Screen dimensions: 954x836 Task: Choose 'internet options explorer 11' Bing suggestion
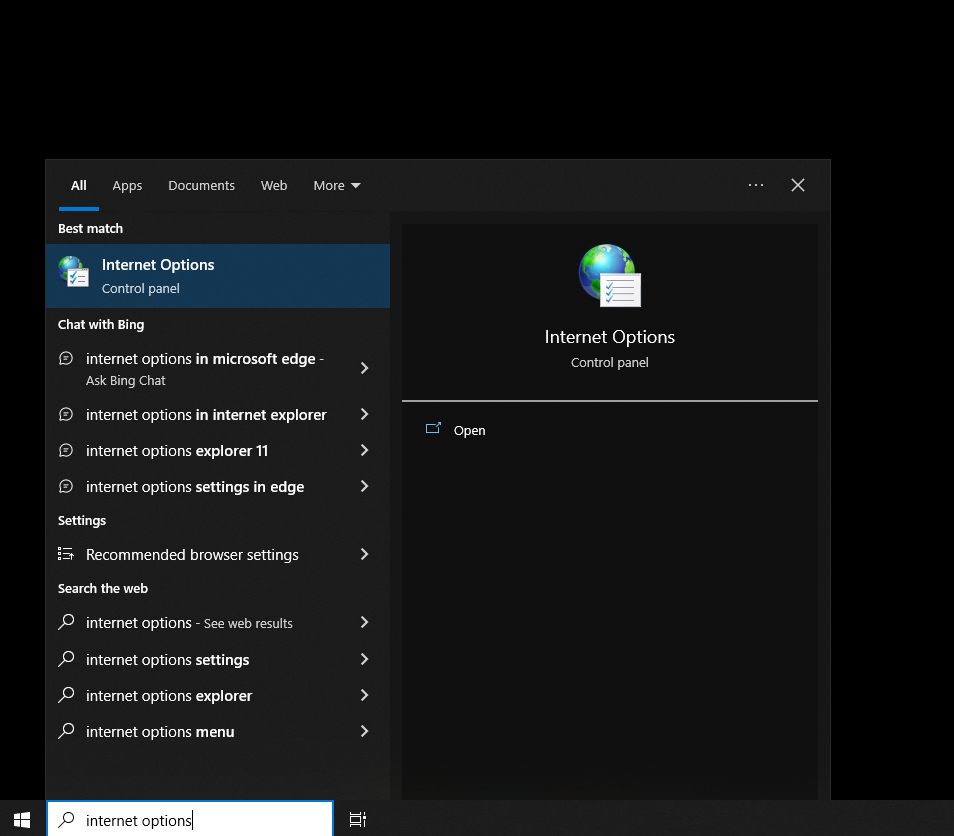click(x=177, y=451)
